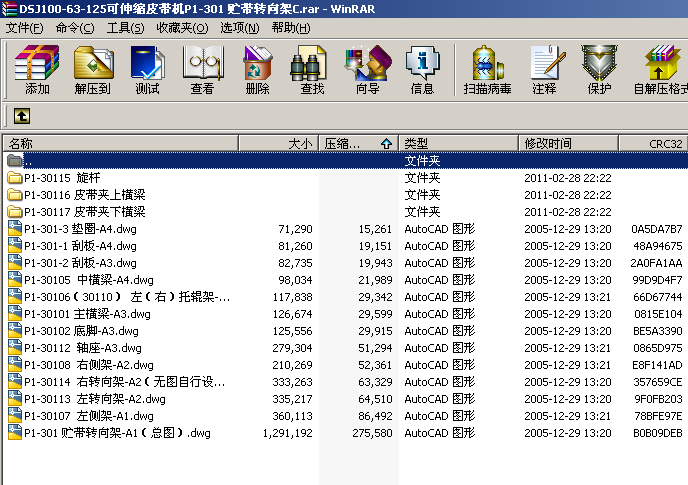Click the 扫描病毒 (Virus Scan) icon
The image size is (688, 485).
click(x=487, y=70)
